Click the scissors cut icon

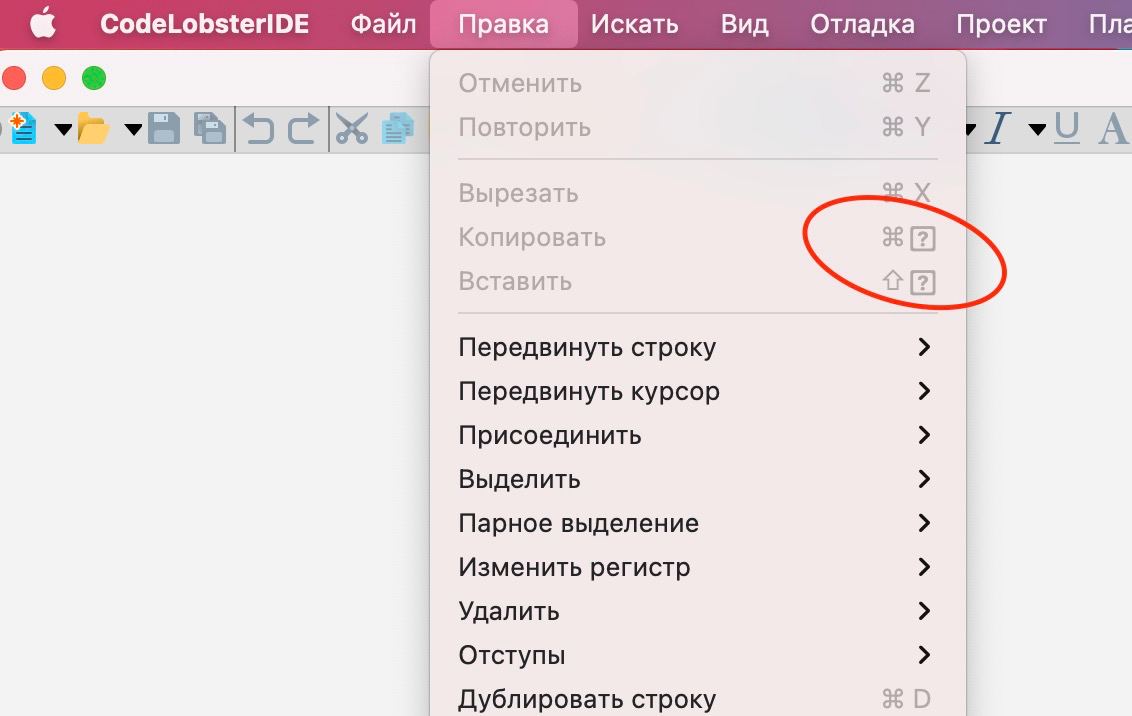point(352,128)
